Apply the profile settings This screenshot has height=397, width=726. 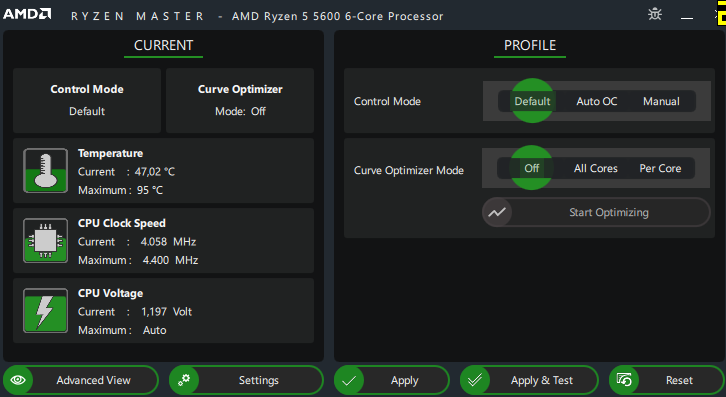[392, 380]
